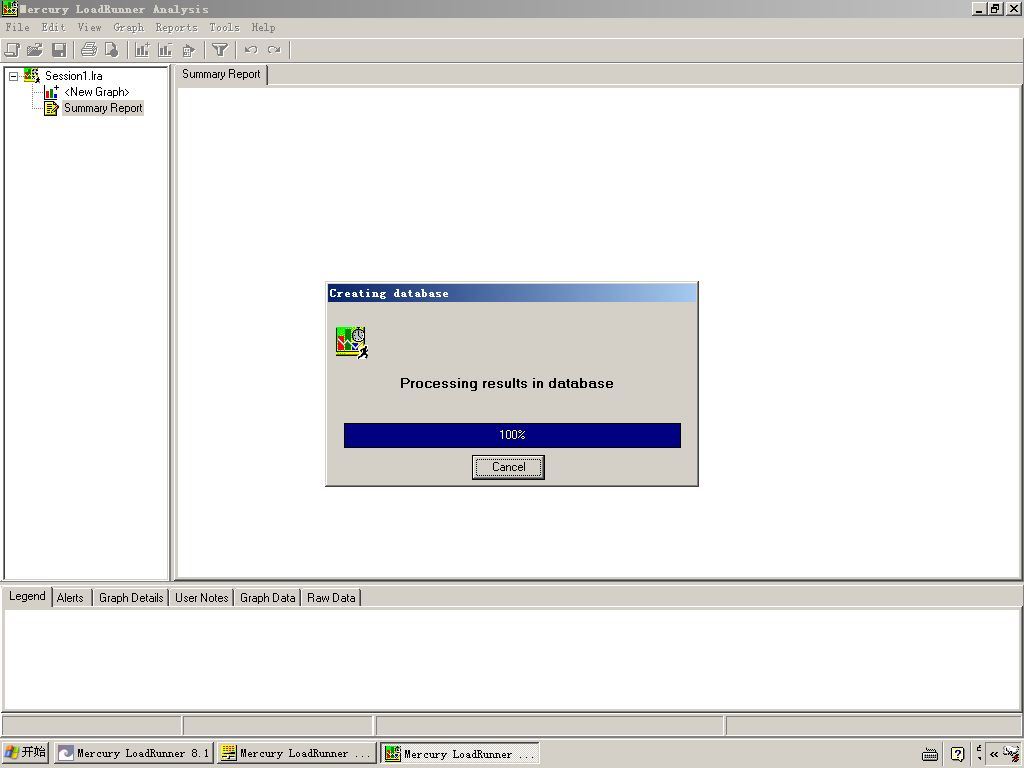Click the keyboard icon in system tray
This screenshot has height=768, width=1024.
point(930,754)
